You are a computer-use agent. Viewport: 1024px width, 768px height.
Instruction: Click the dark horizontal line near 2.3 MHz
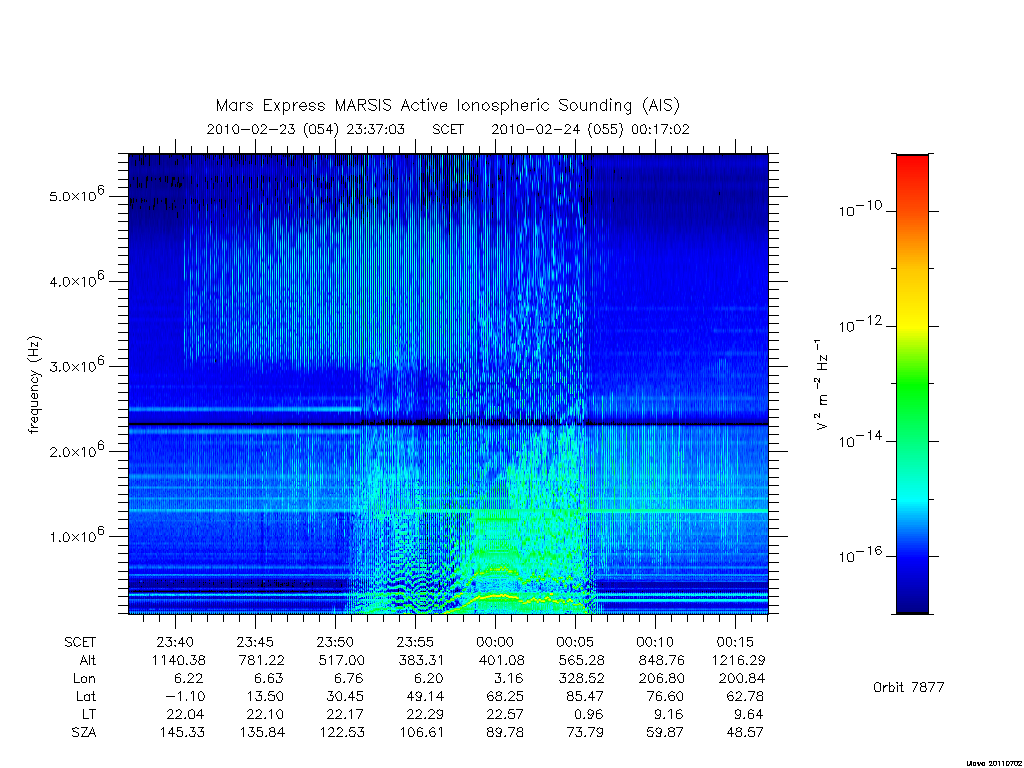(448, 424)
